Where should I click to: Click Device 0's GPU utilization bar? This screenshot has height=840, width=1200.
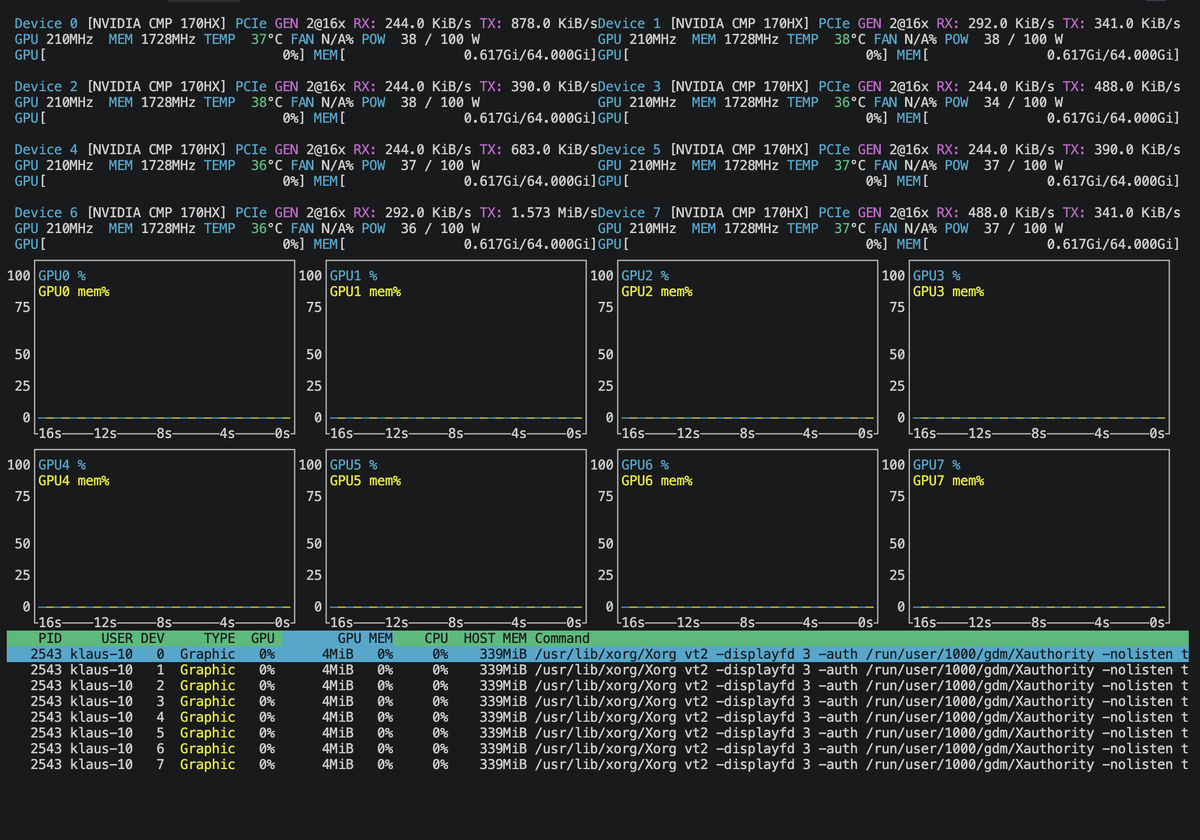coord(160,56)
